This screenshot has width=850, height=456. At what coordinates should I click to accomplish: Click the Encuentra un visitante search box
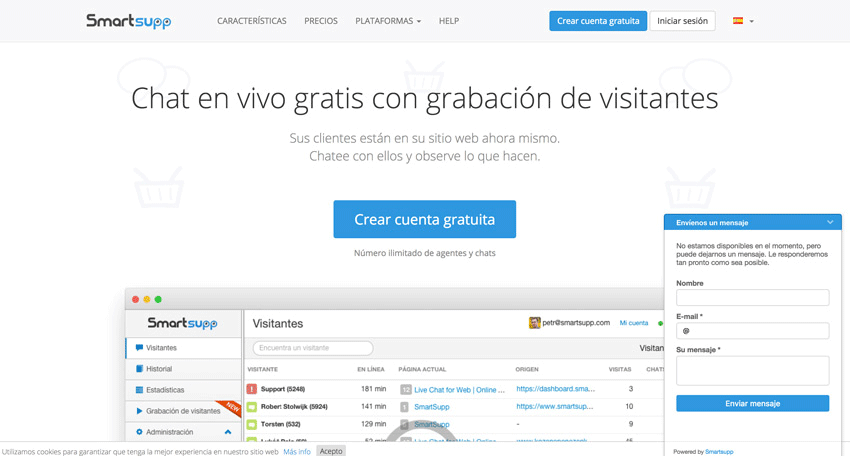[313, 348]
